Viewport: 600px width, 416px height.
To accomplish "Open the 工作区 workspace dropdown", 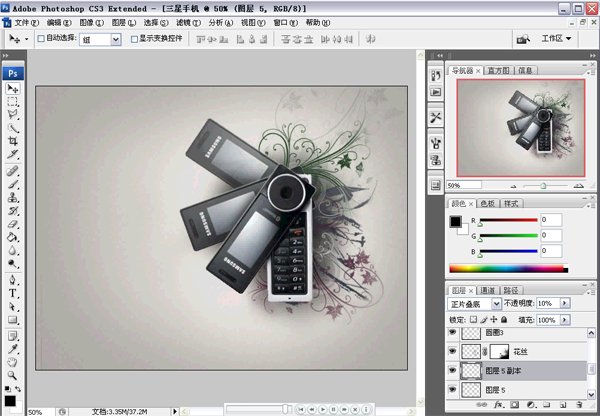I will click(x=556, y=38).
